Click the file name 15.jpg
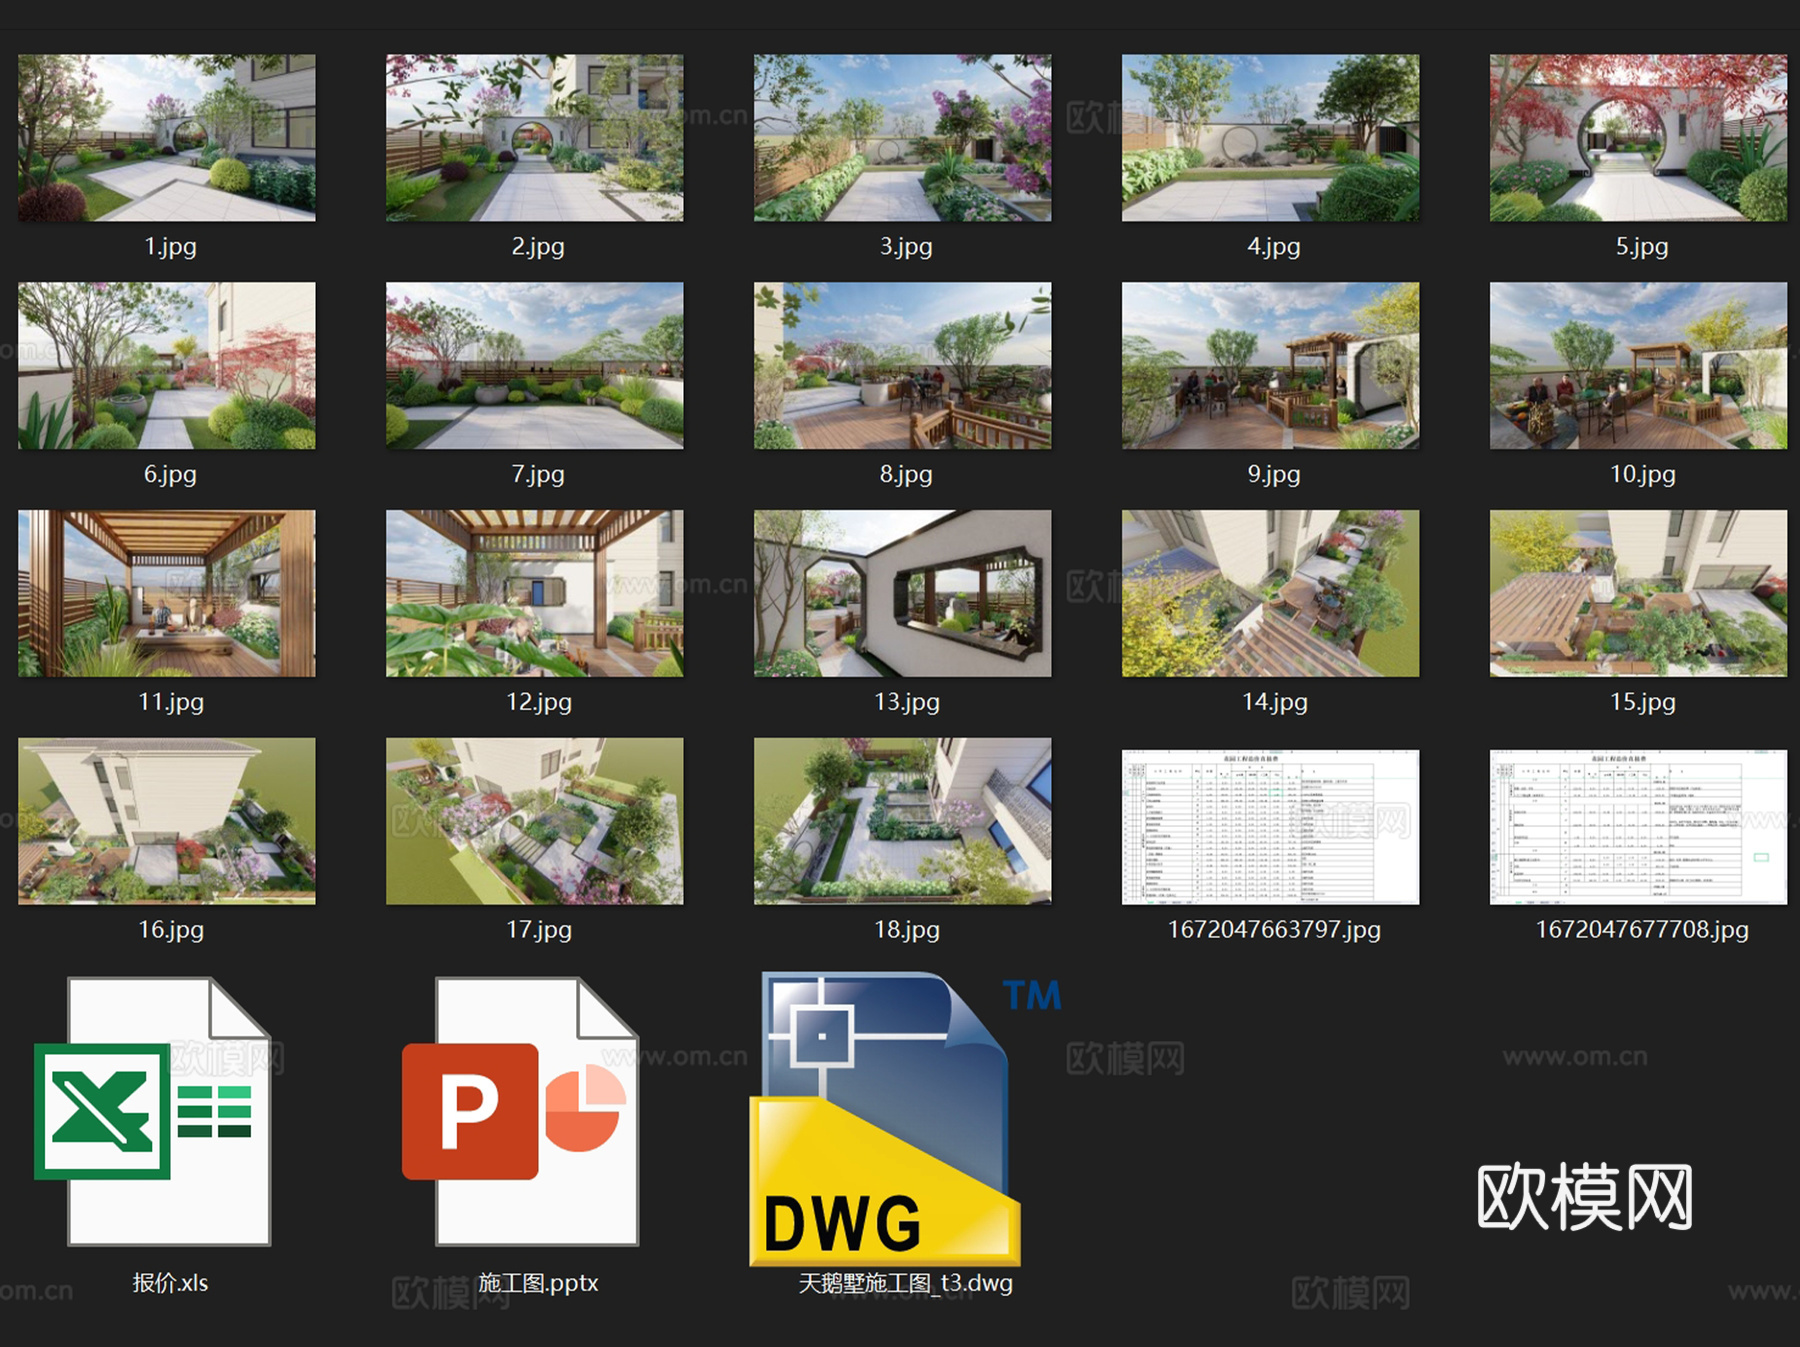 (x=1643, y=702)
